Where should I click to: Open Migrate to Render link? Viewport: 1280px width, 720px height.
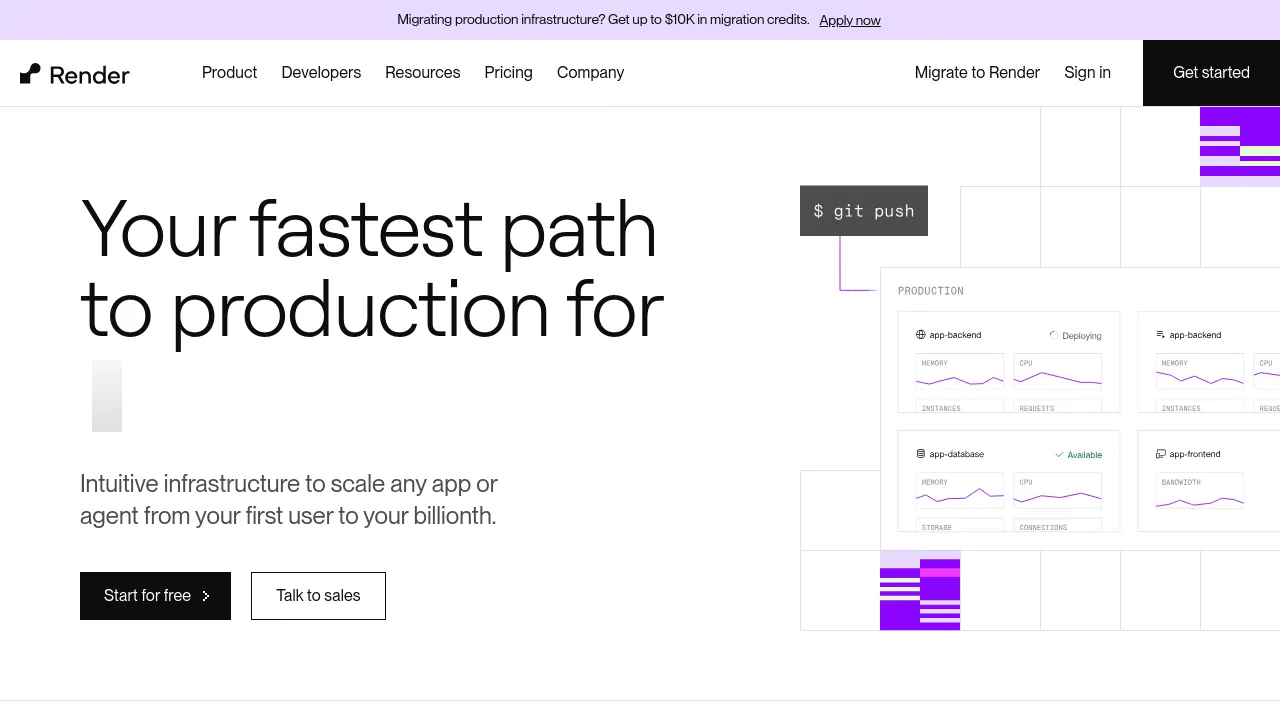[x=977, y=73]
